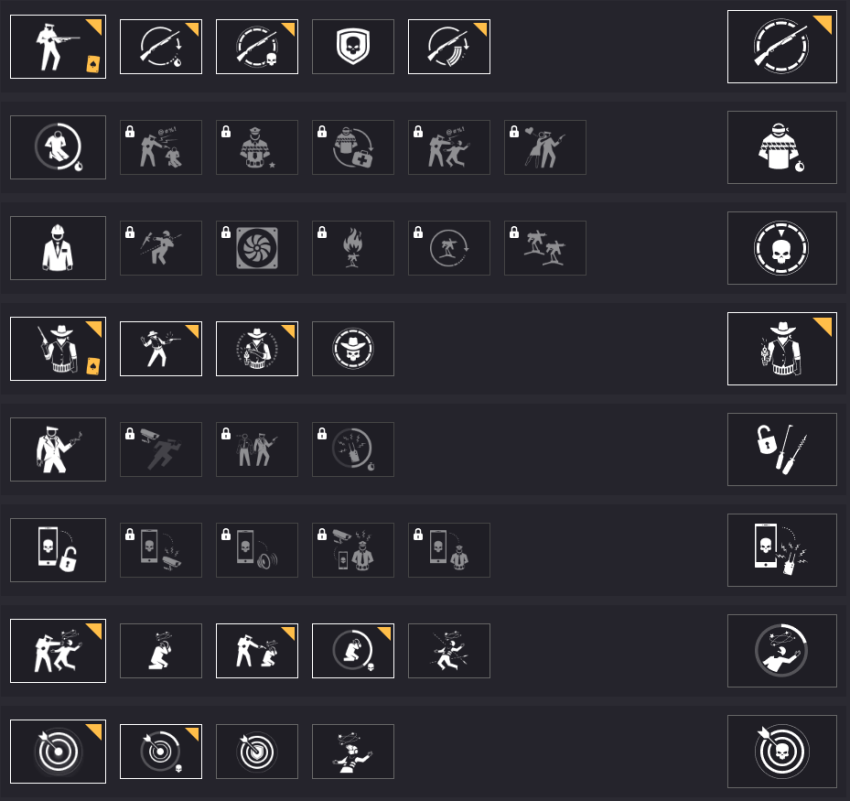The height and width of the screenshot is (801, 850).
Task: Open the locked ventilation fan challenge
Action: [256, 248]
